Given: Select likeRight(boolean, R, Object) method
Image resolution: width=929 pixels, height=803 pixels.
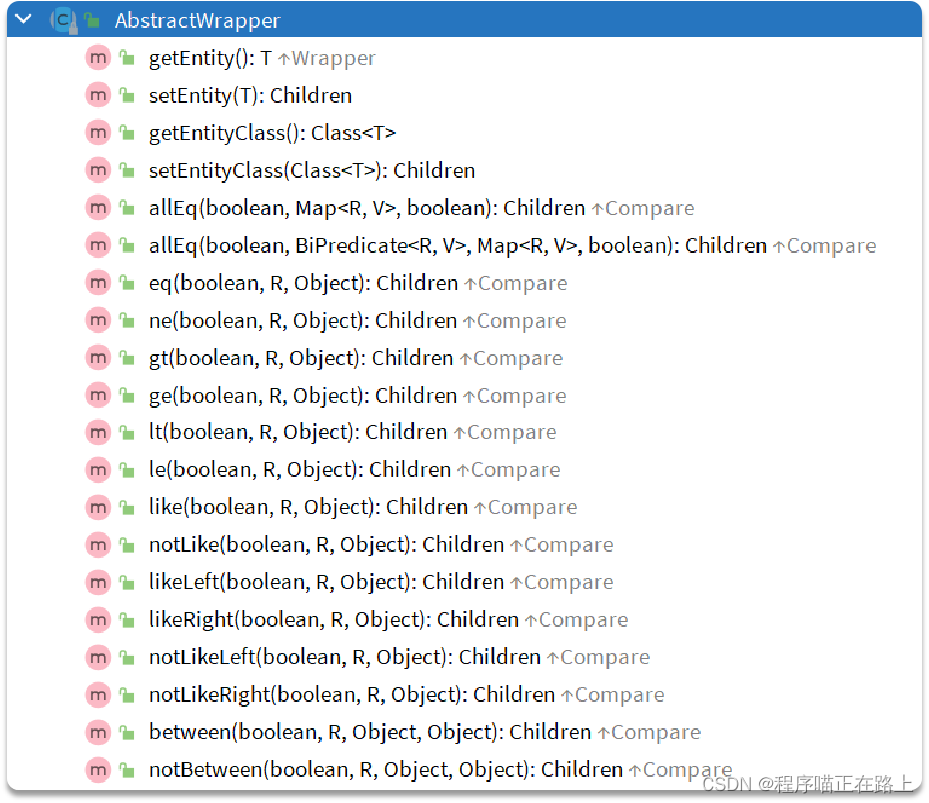Looking at the screenshot, I should tap(334, 620).
